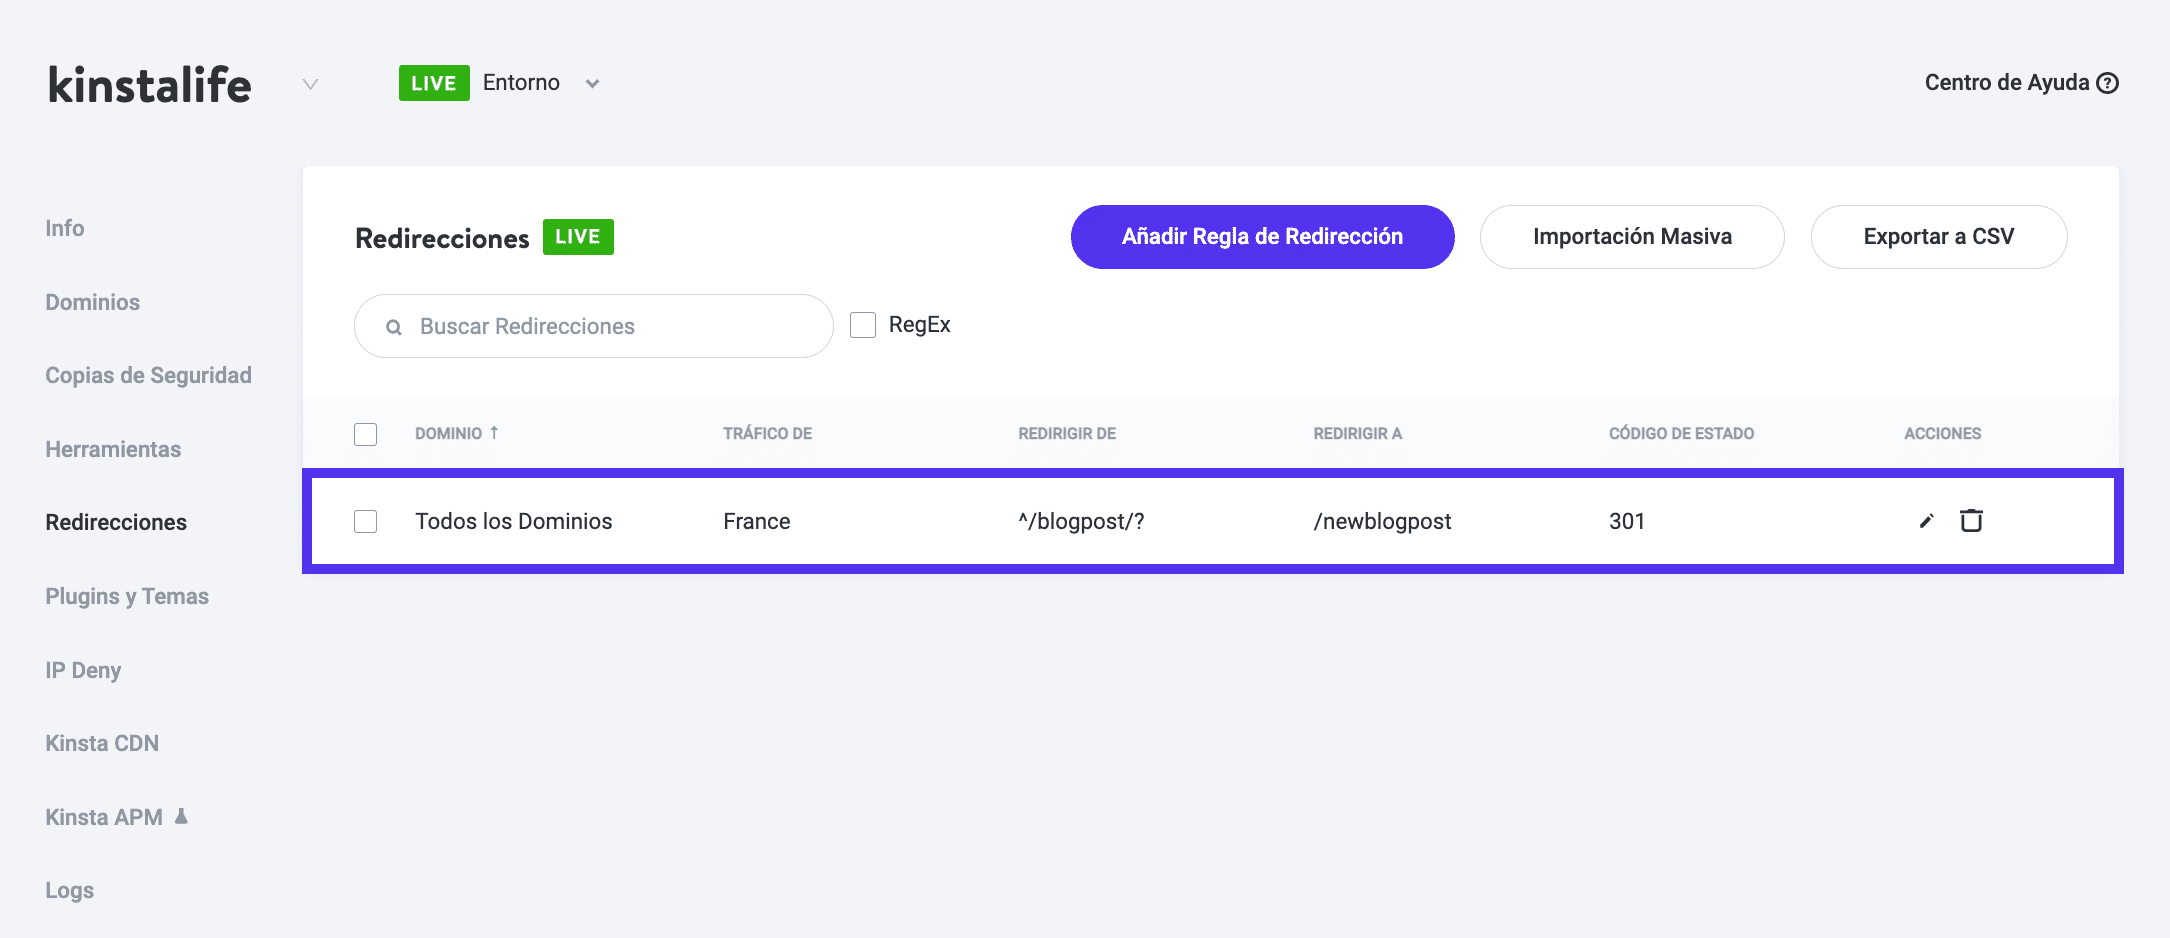Click the LIVE badge beside Redirecciones
This screenshot has width=2170, height=938.
coord(577,237)
